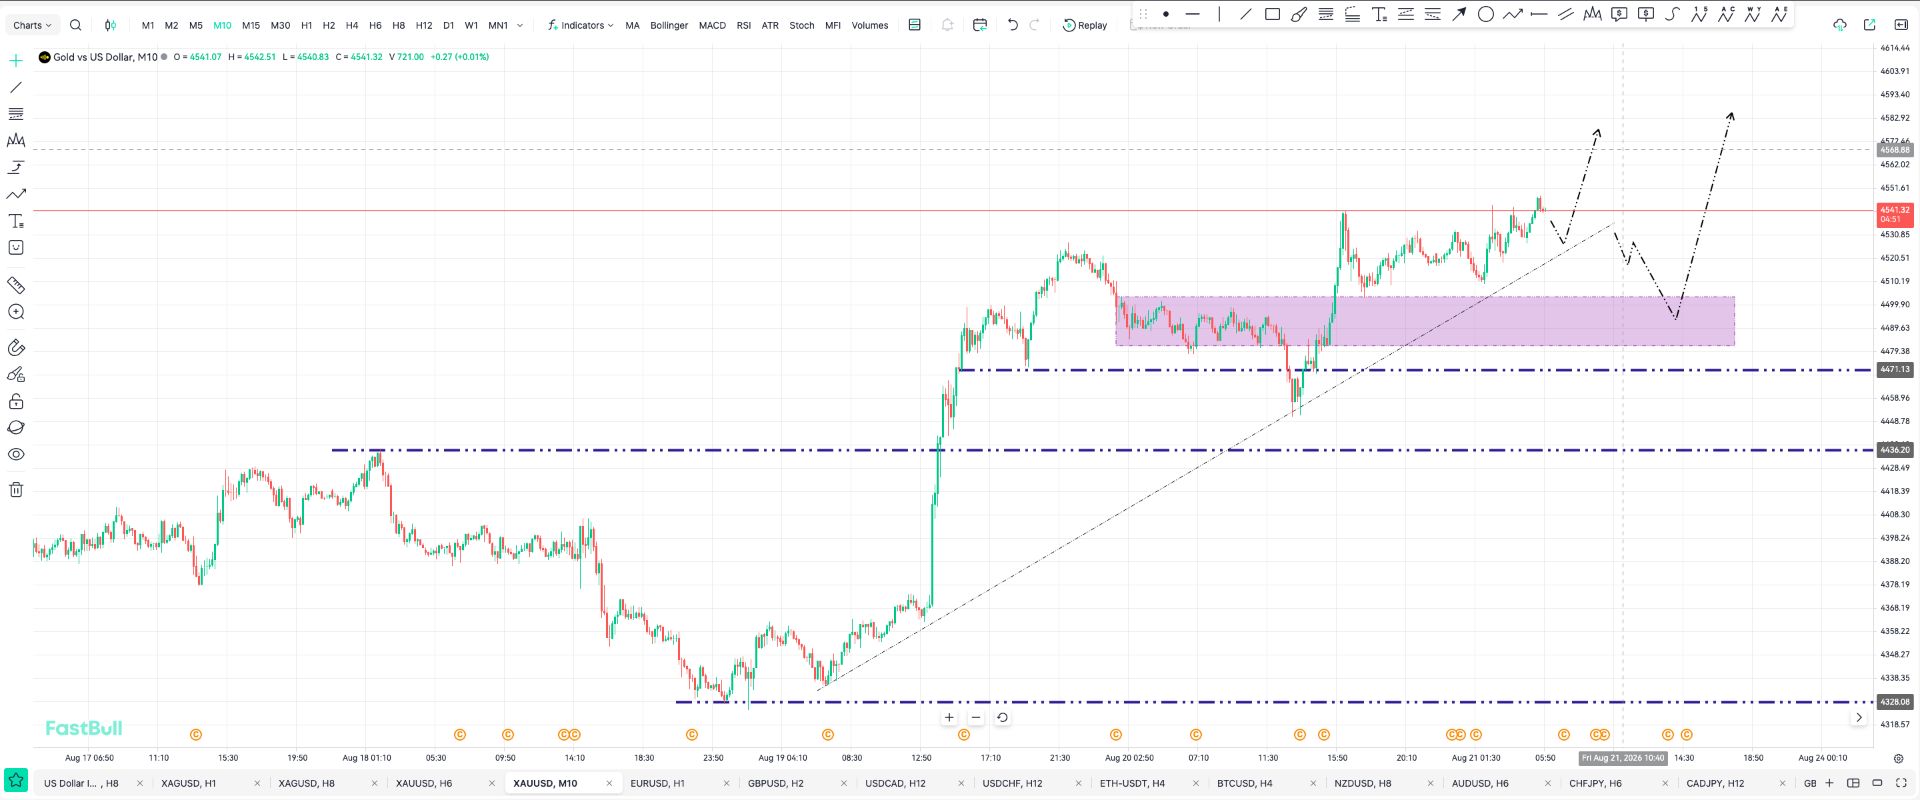Close the XAUUSD, M10 tab

pos(609,783)
